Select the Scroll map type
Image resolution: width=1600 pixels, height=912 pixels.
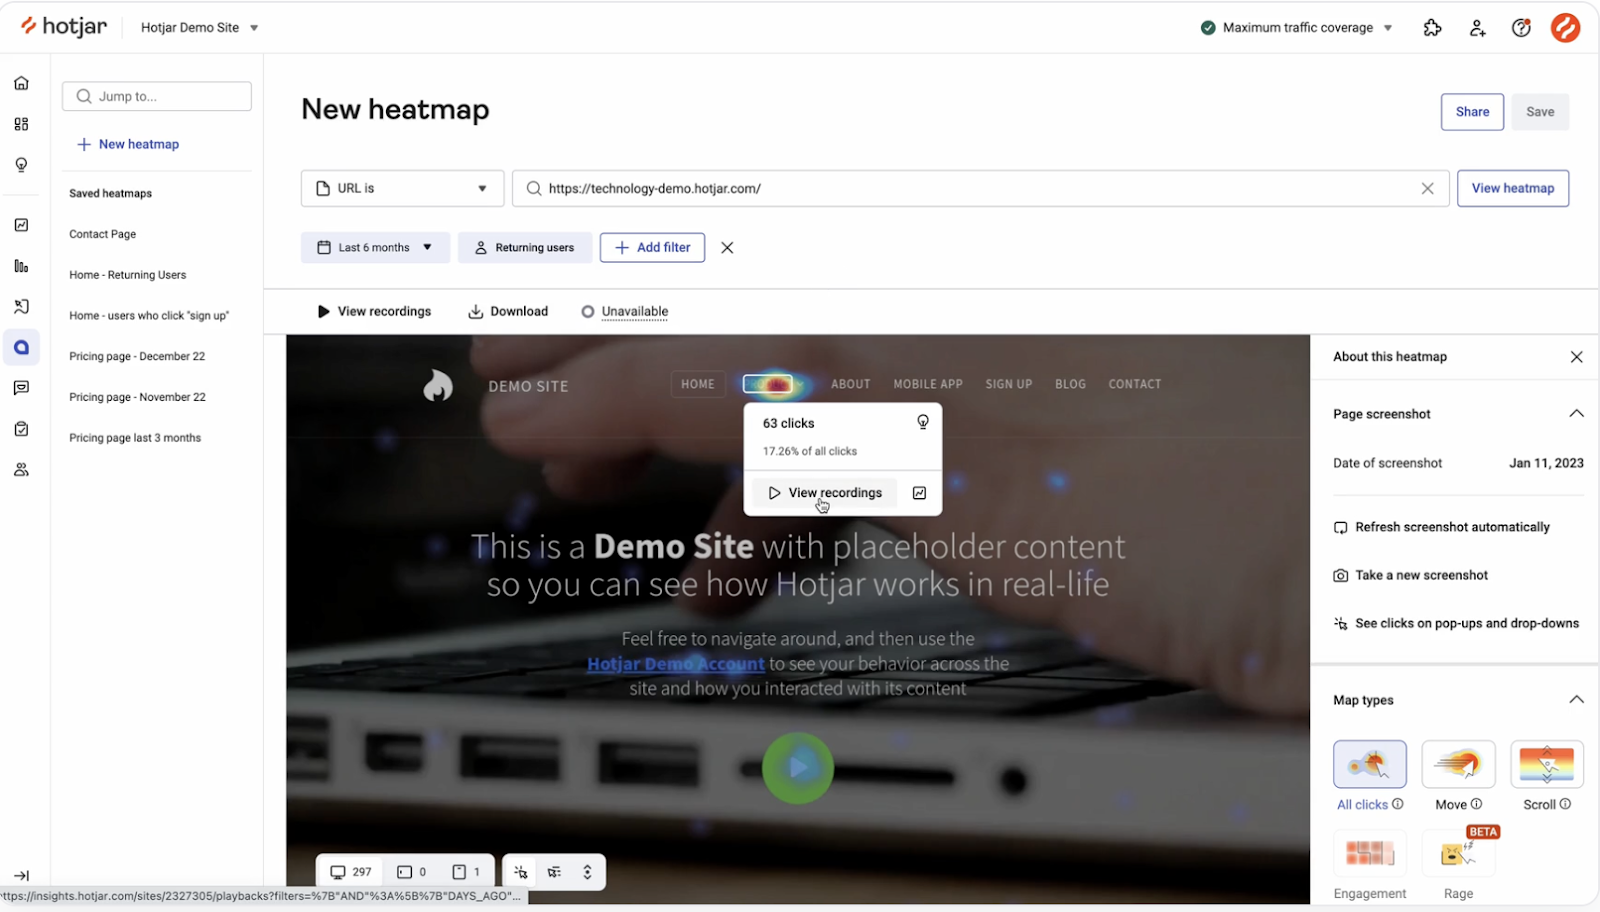point(1547,764)
